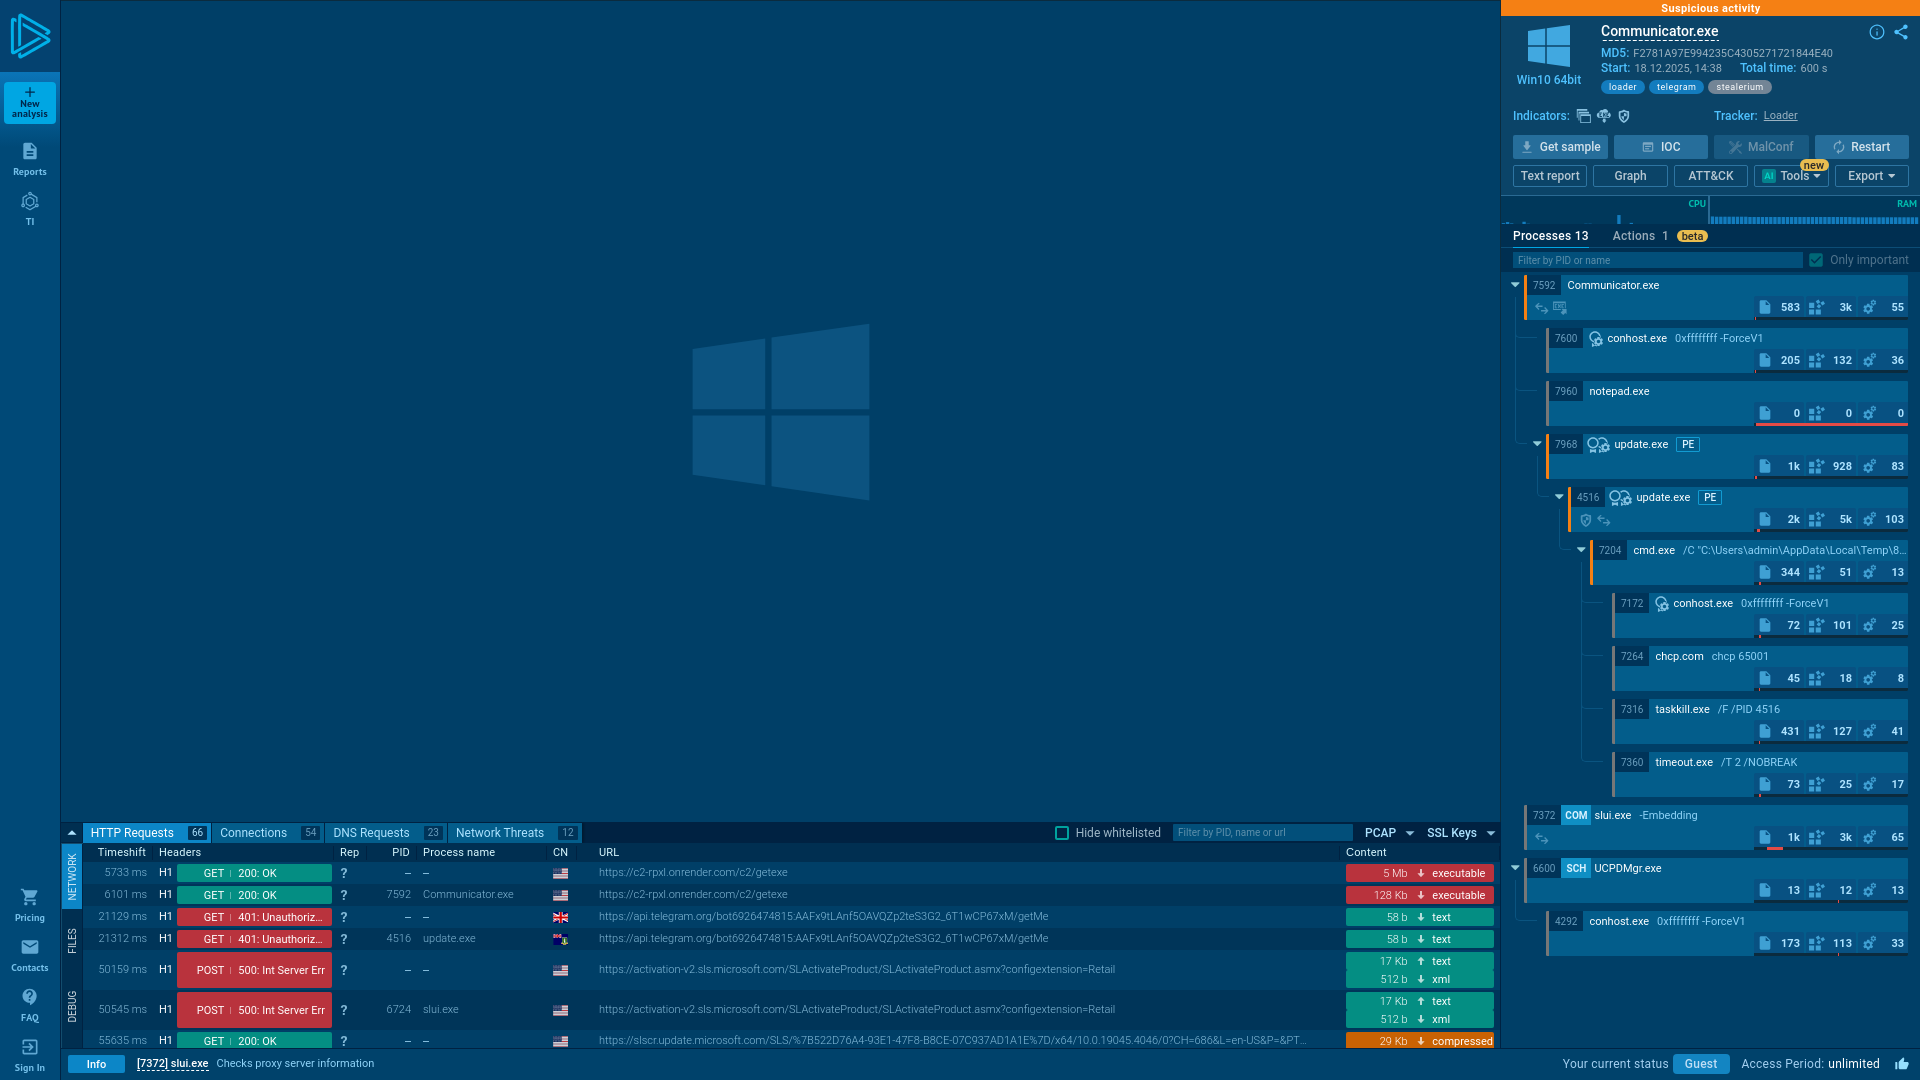
Task: Click the New analysis icon
Action: pyautogui.click(x=29, y=101)
